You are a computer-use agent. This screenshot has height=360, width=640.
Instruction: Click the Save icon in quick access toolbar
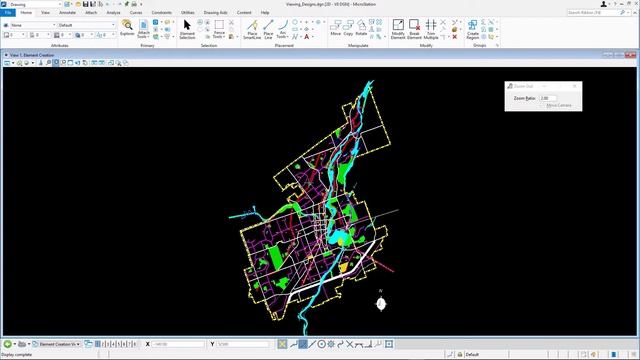pos(85,4)
